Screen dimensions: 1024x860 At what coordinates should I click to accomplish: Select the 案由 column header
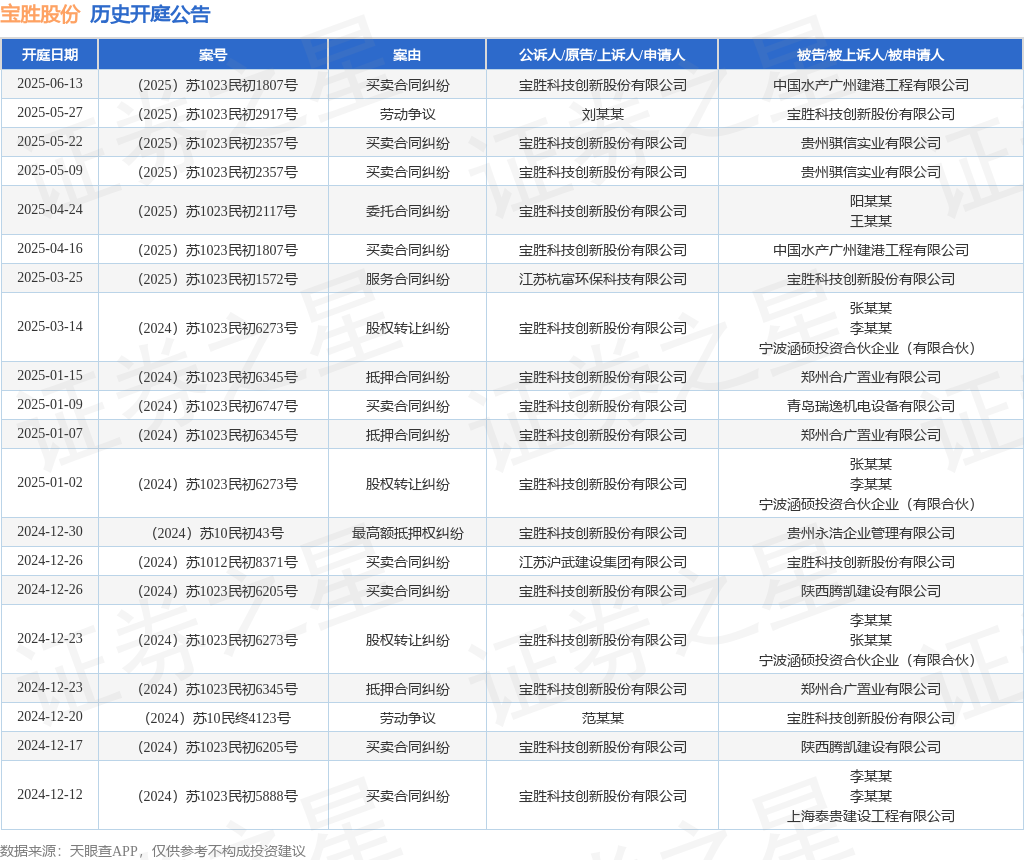click(x=407, y=55)
